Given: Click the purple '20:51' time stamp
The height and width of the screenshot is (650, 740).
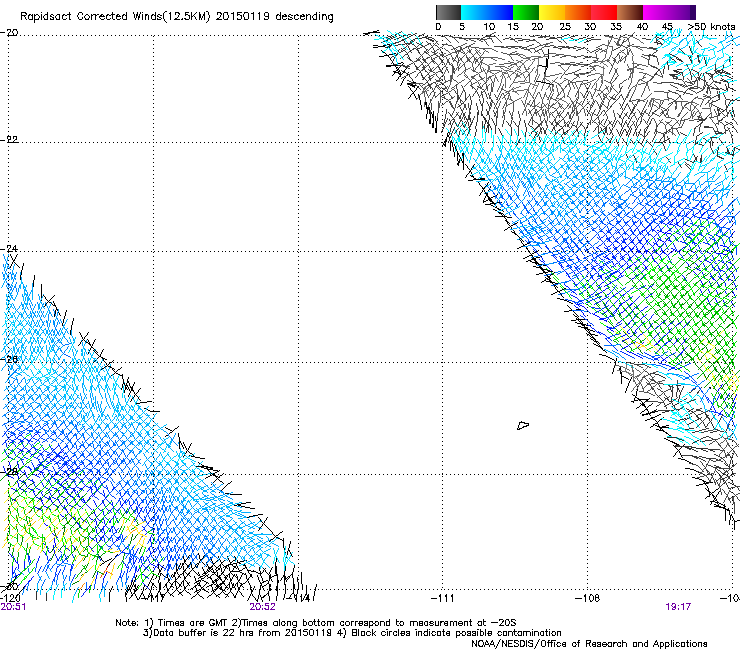Looking at the screenshot, I should click(x=13, y=607).
